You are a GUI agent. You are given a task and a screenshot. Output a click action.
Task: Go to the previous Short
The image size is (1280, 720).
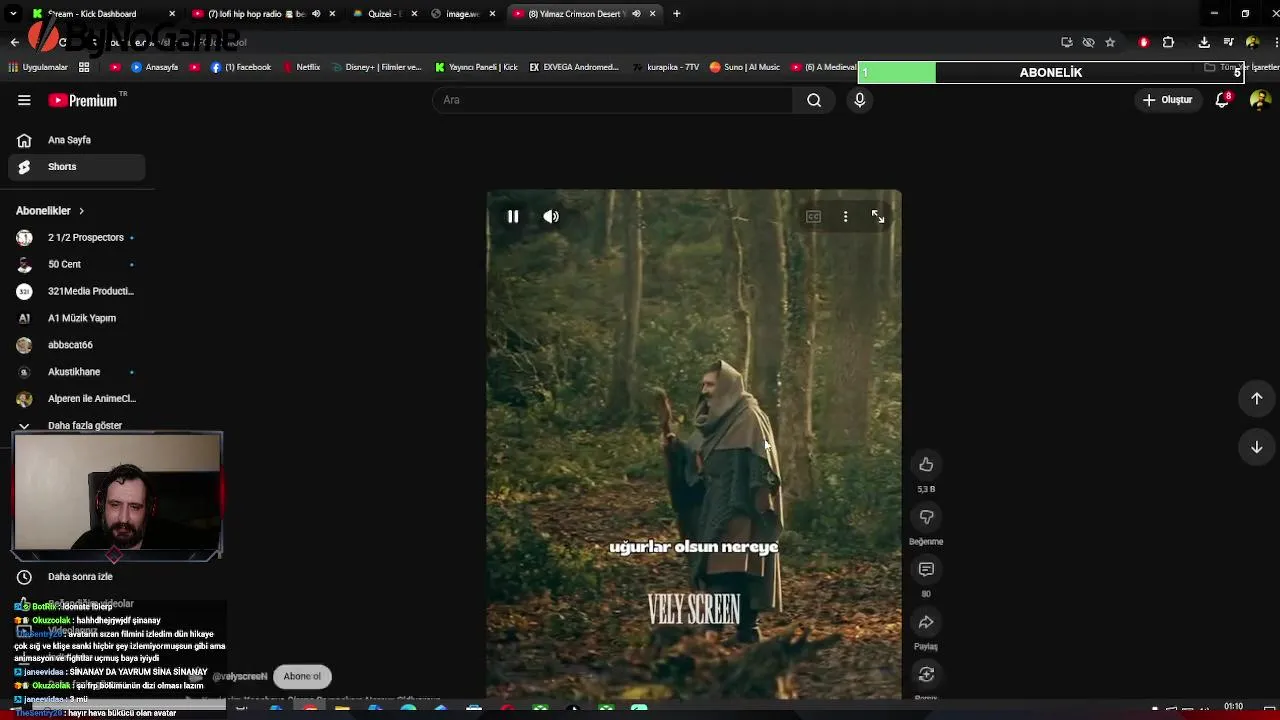click(1257, 398)
